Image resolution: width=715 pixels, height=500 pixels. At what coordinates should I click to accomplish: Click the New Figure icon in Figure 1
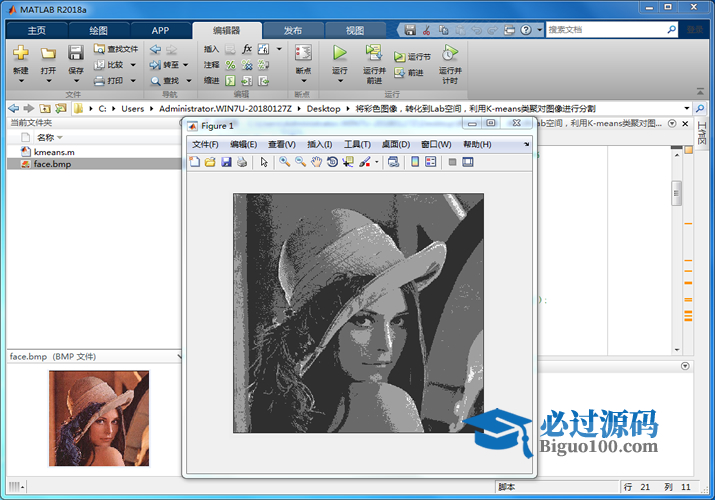click(x=195, y=162)
